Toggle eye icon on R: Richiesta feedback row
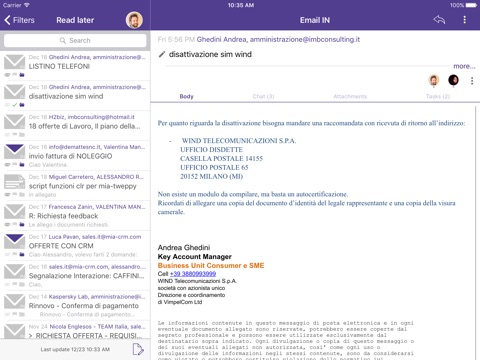 point(7,225)
